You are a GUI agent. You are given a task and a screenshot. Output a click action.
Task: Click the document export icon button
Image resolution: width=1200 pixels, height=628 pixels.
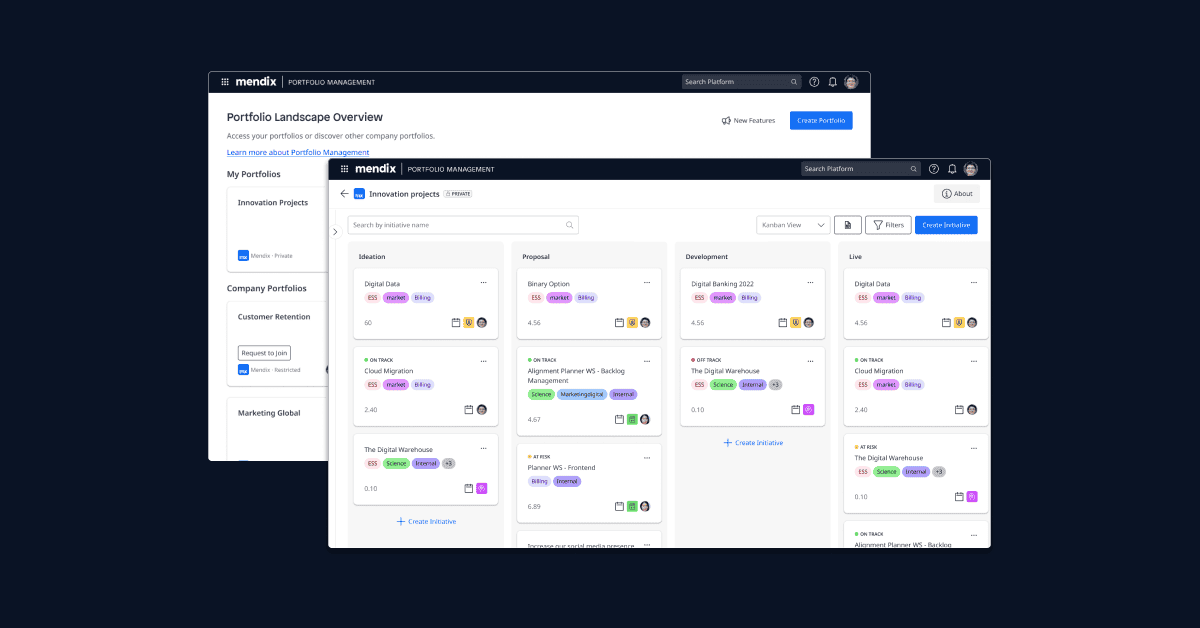(x=847, y=225)
